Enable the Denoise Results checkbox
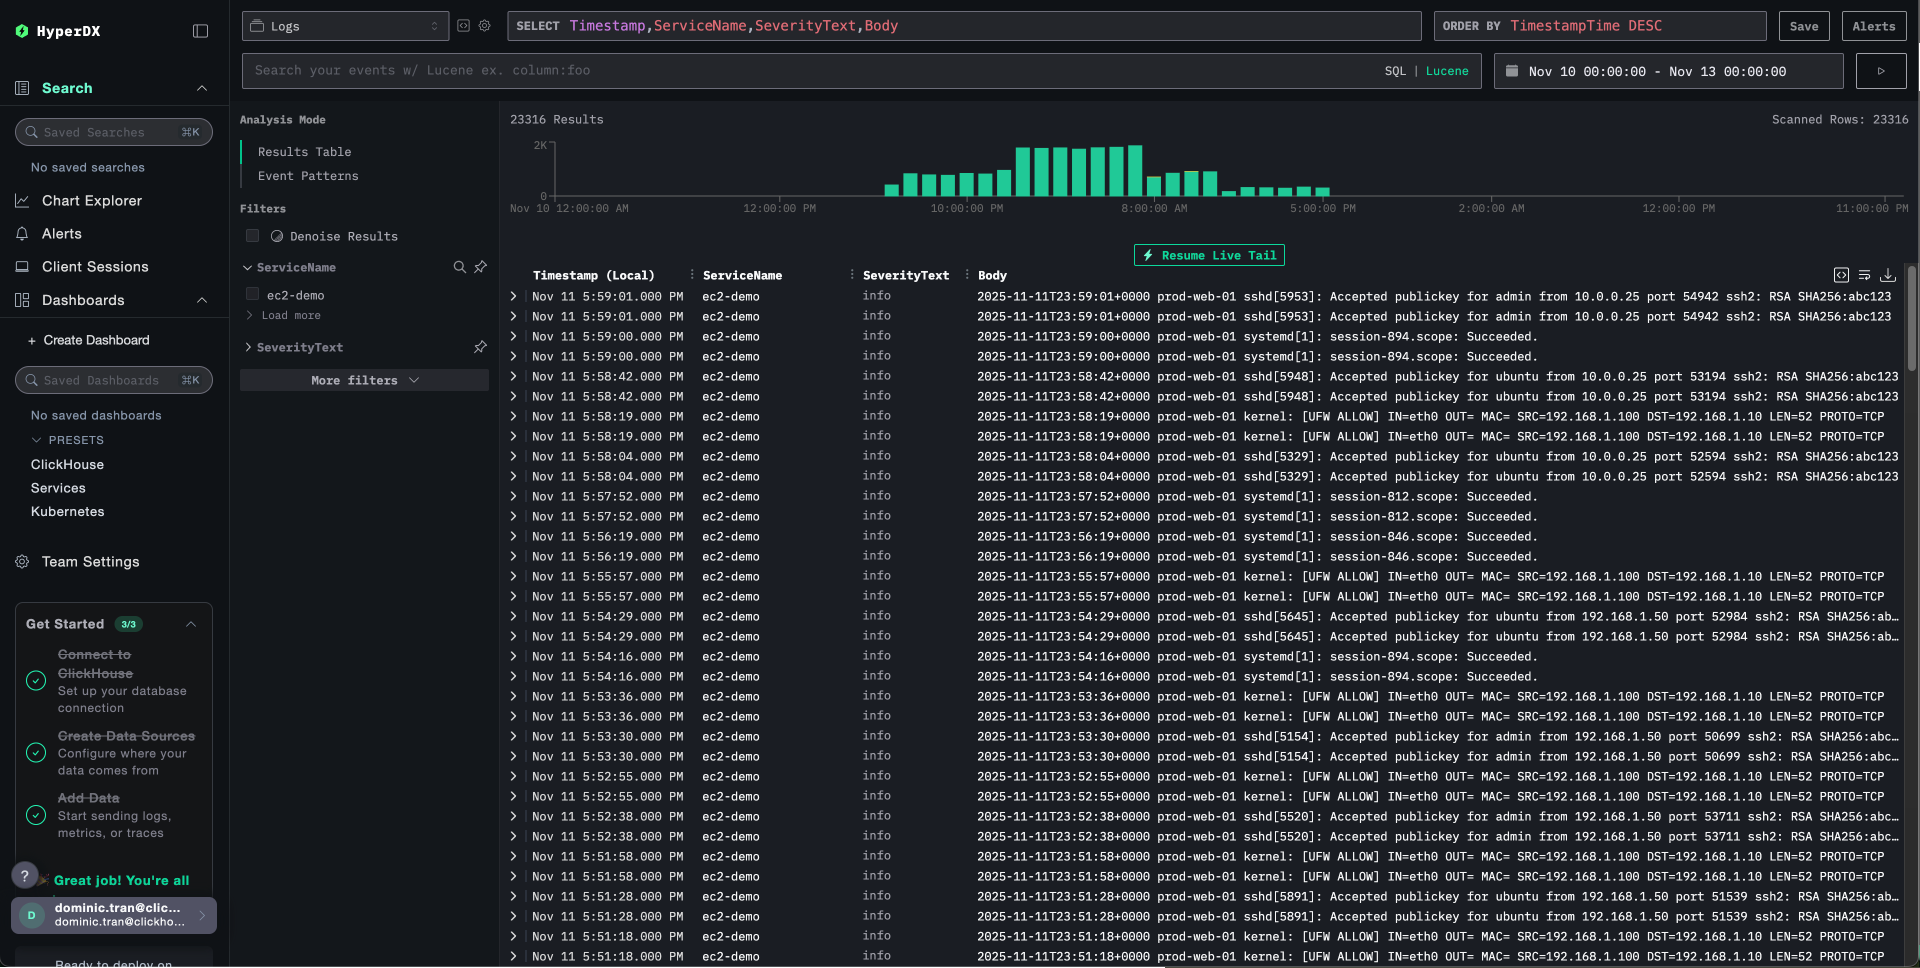1920x968 pixels. [252, 236]
